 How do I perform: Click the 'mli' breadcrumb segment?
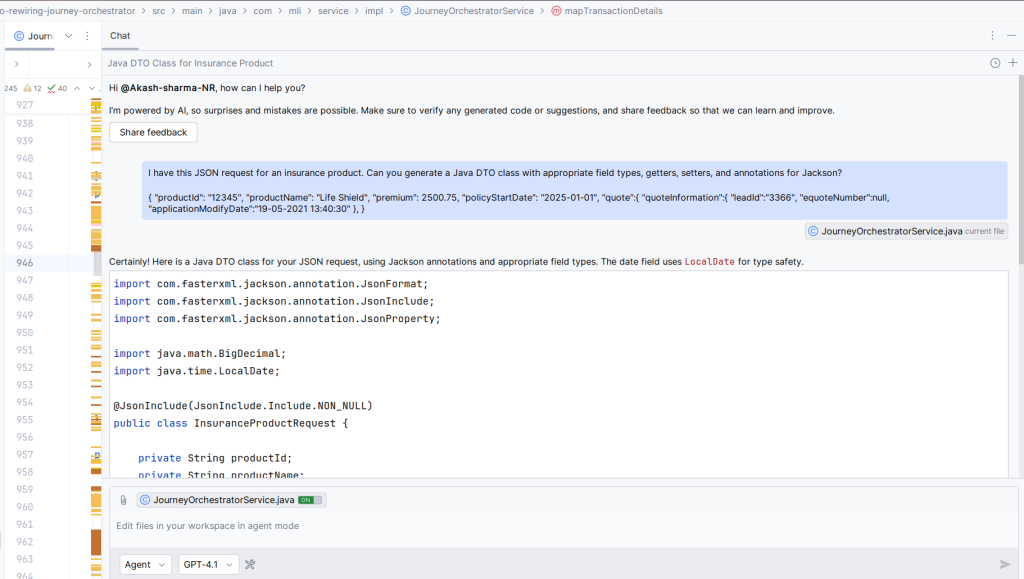295,11
